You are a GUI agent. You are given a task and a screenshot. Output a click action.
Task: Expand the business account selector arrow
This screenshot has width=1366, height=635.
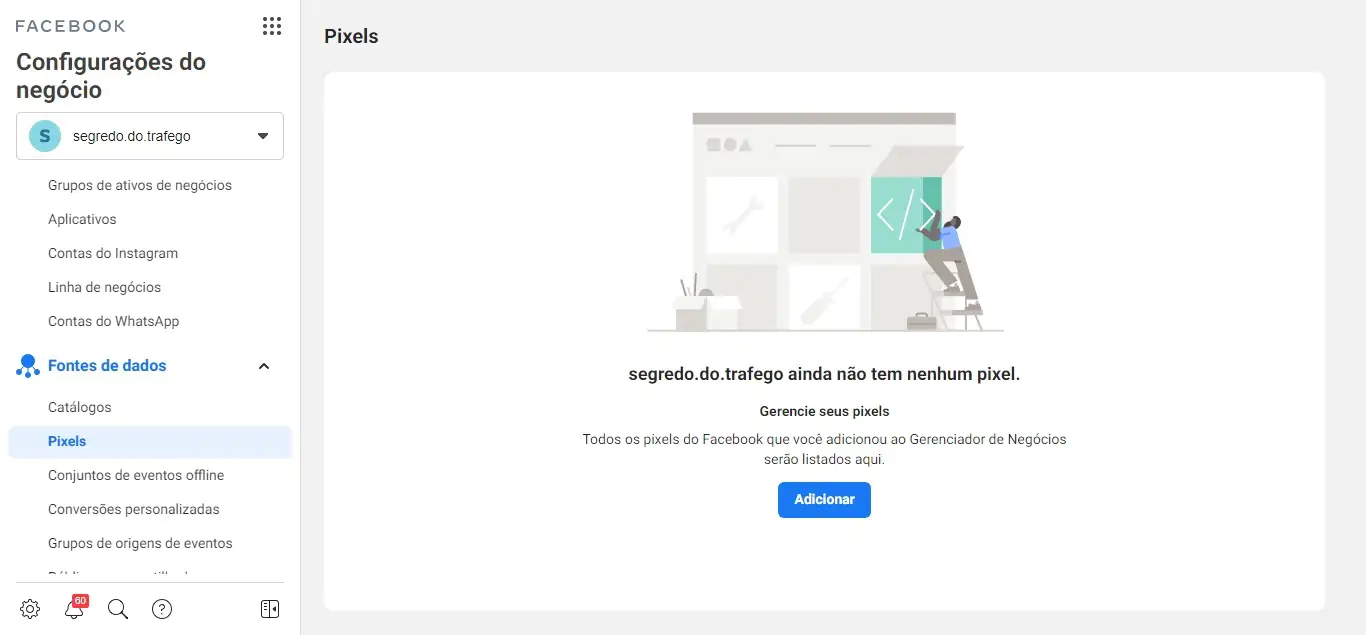[261, 135]
